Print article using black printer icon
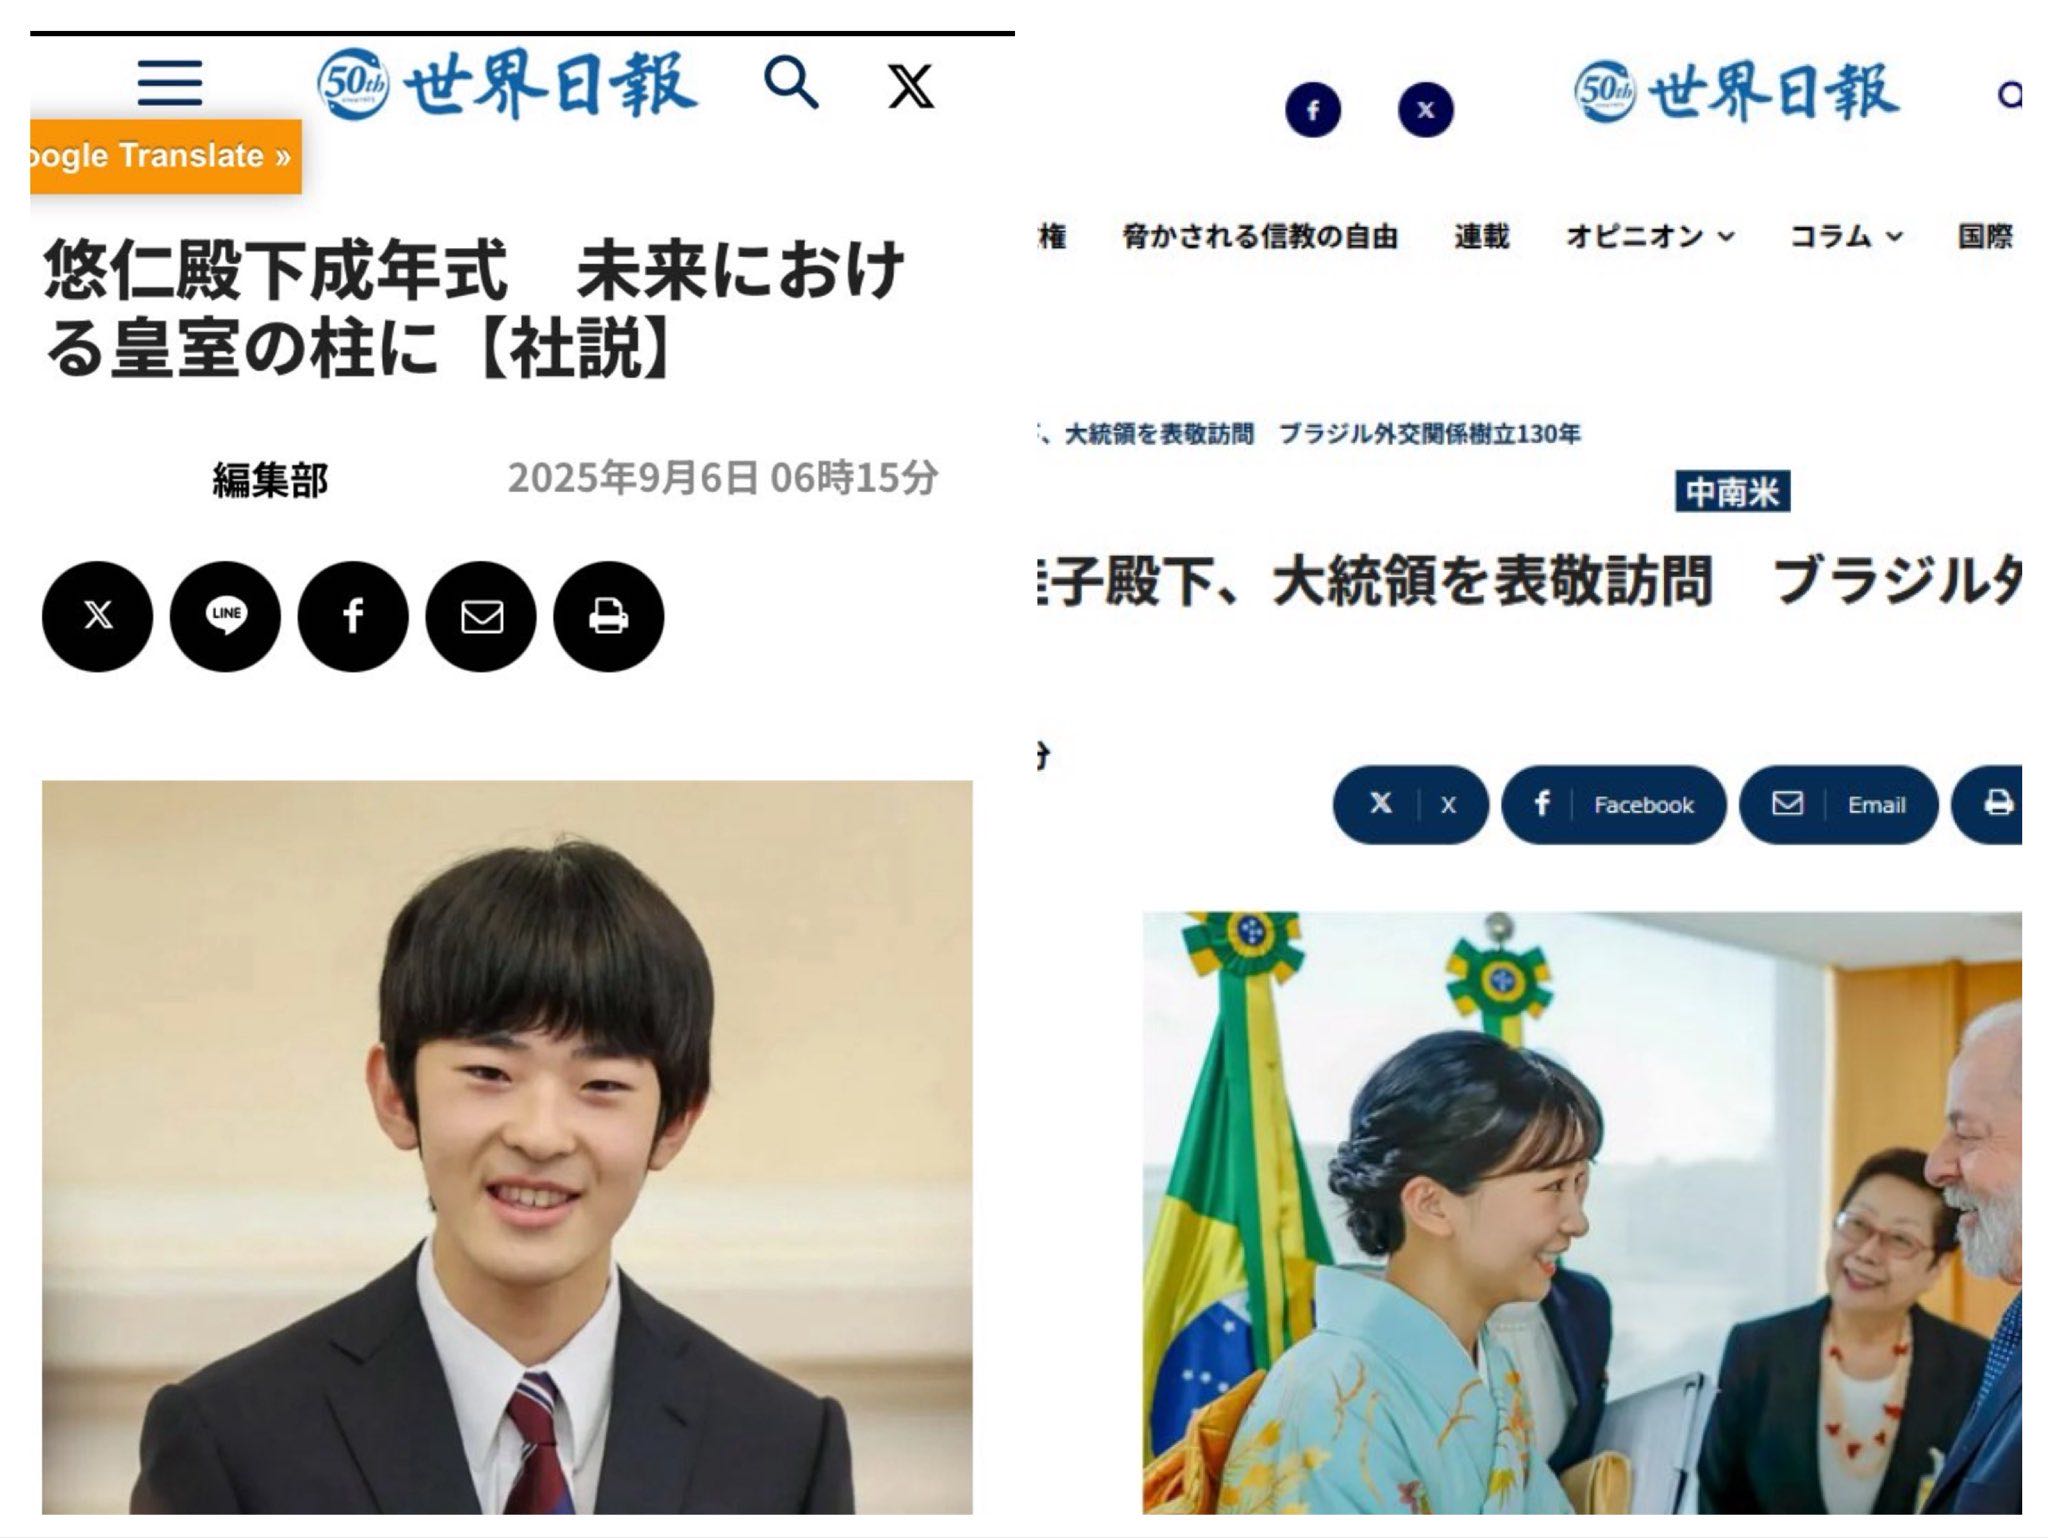The width and height of the screenshot is (2048, 1538). 609,616
